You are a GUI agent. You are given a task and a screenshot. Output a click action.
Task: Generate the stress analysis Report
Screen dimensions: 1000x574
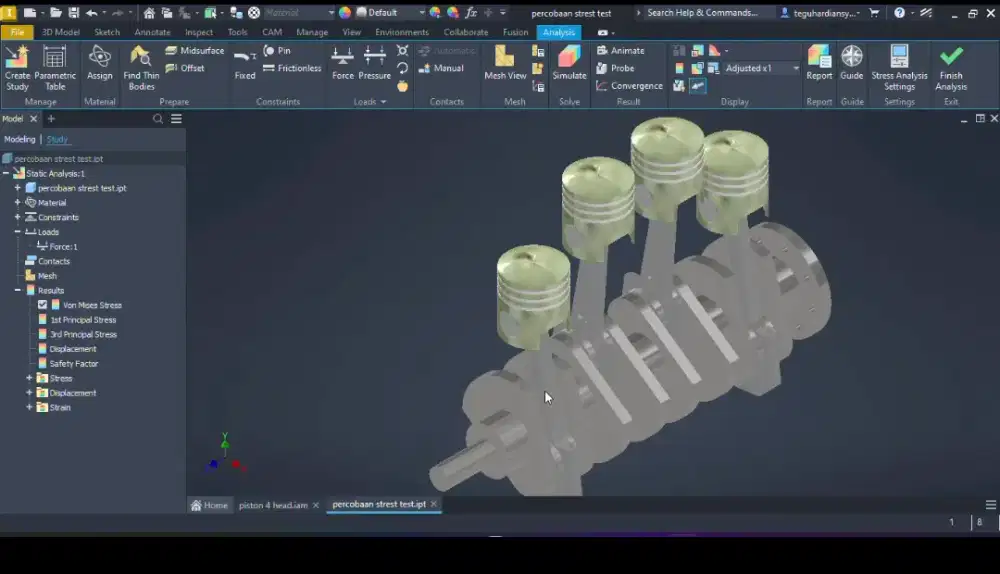[x=819, y=63]
